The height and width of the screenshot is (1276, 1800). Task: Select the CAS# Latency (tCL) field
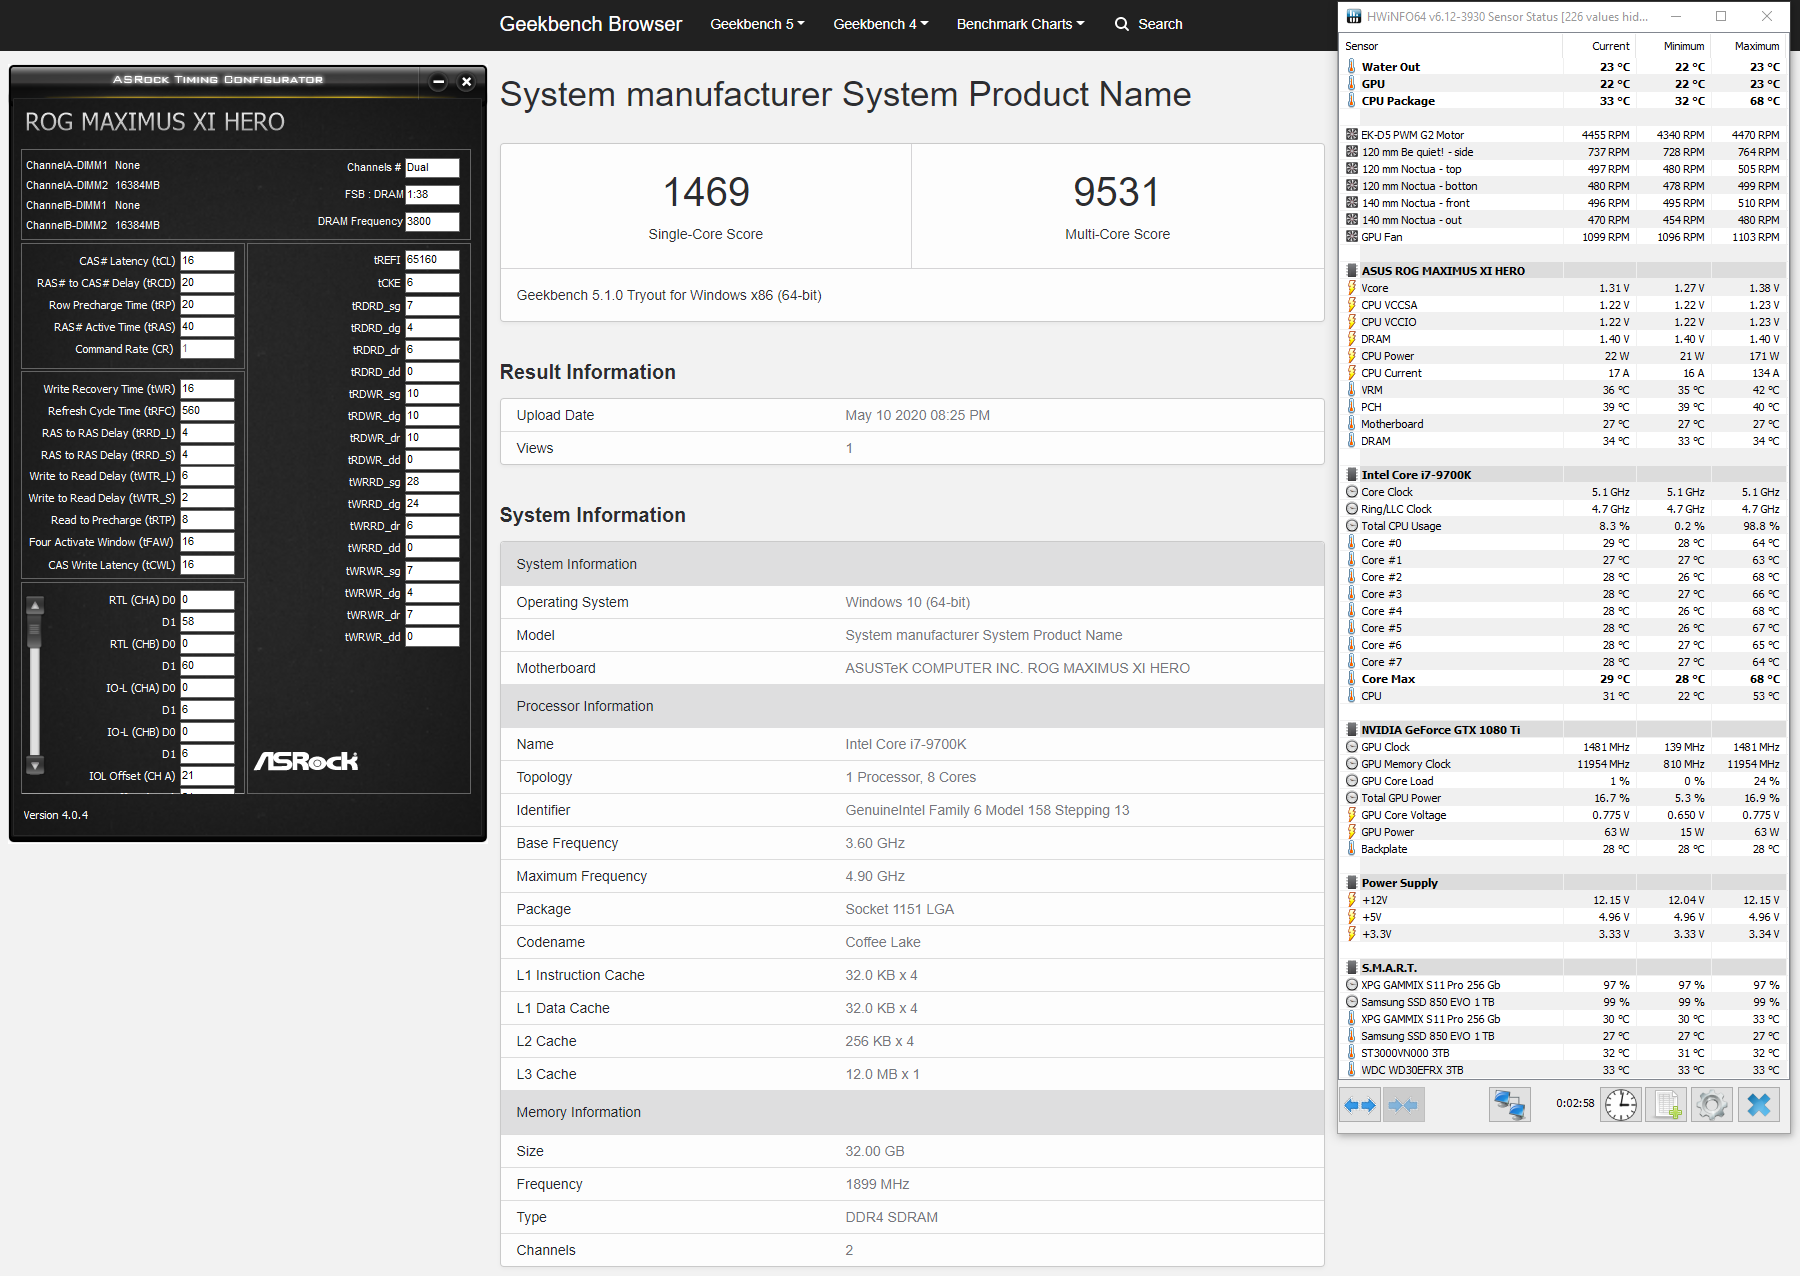[207, 261]
